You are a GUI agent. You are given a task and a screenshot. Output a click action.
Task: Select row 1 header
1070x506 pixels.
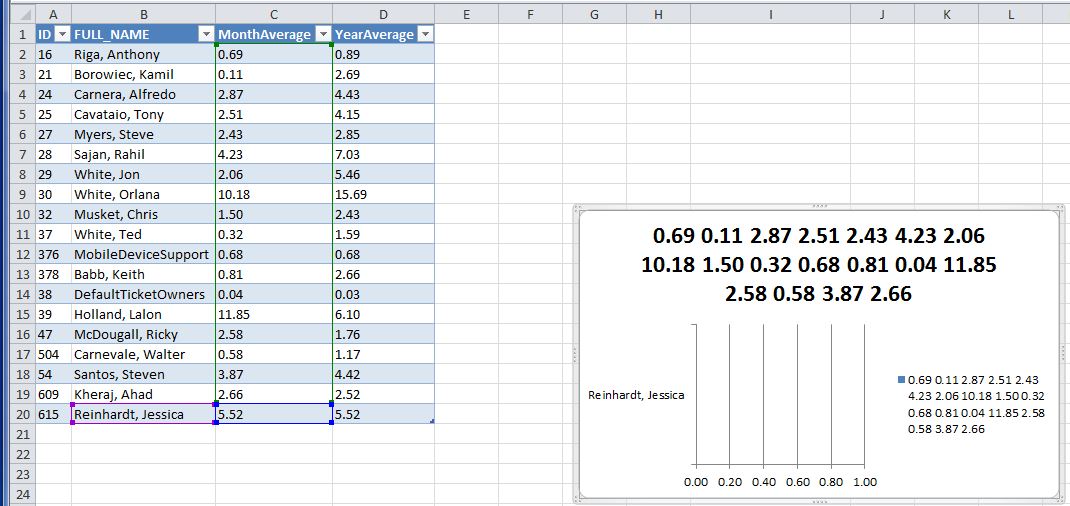[x=21, y=35]
